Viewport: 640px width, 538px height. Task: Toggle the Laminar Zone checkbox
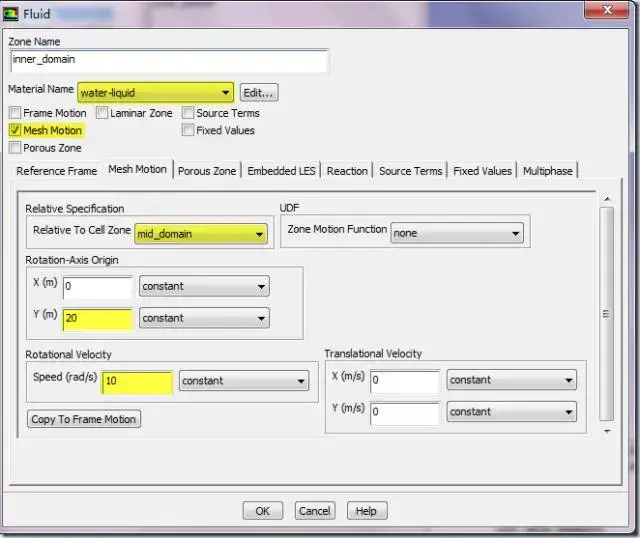click(x=102, y=113)
